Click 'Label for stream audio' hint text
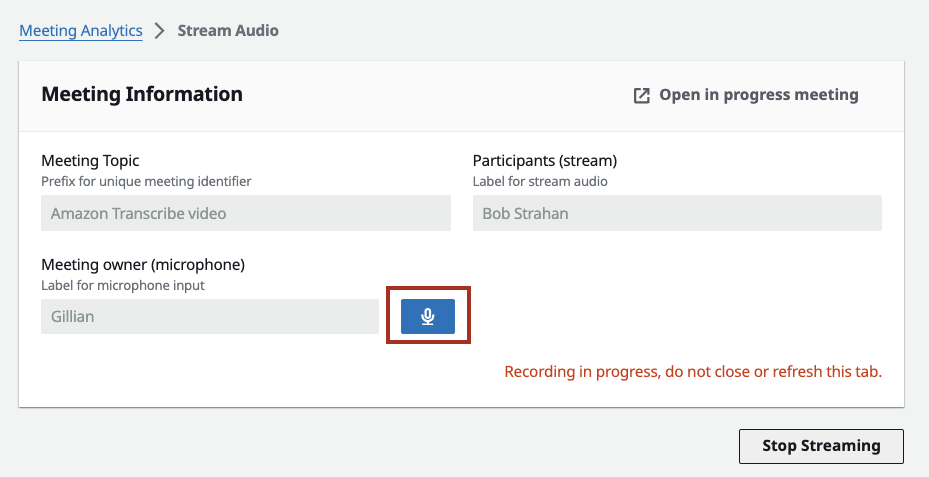This screenshot has height=477, width=929. (x=540, y=181)
